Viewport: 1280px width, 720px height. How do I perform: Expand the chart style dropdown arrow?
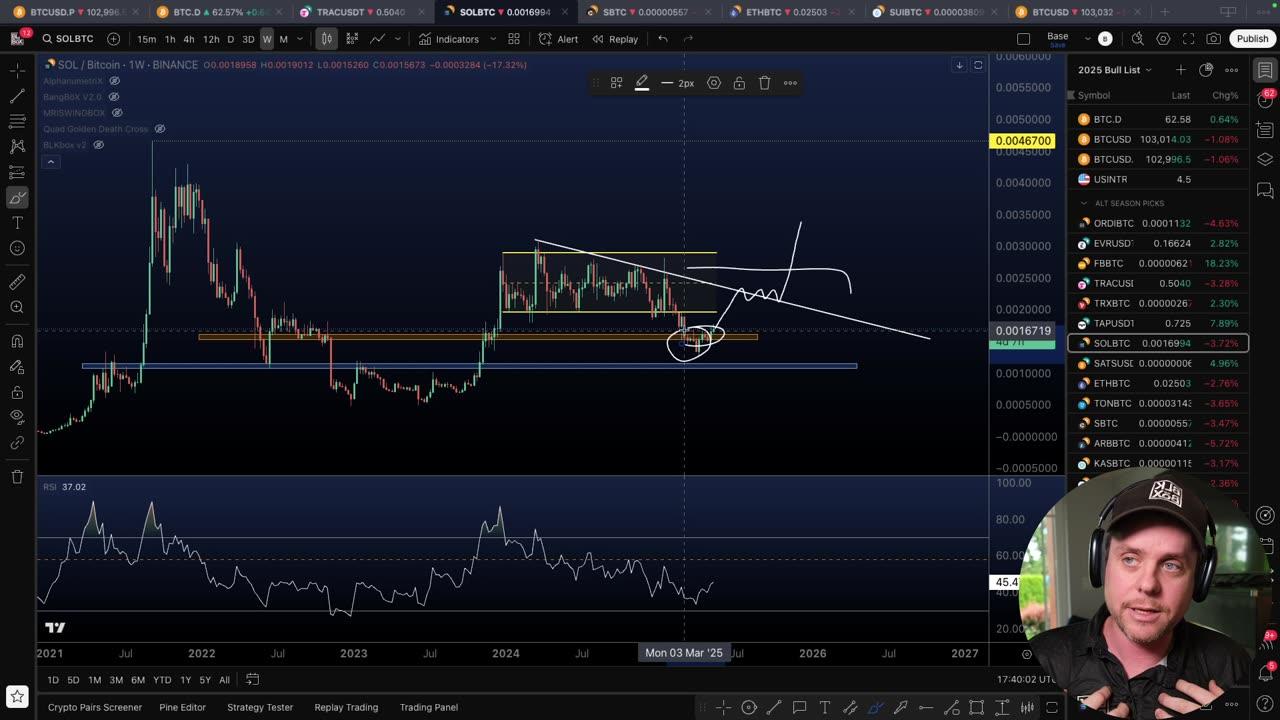click(x=397, y=39)
